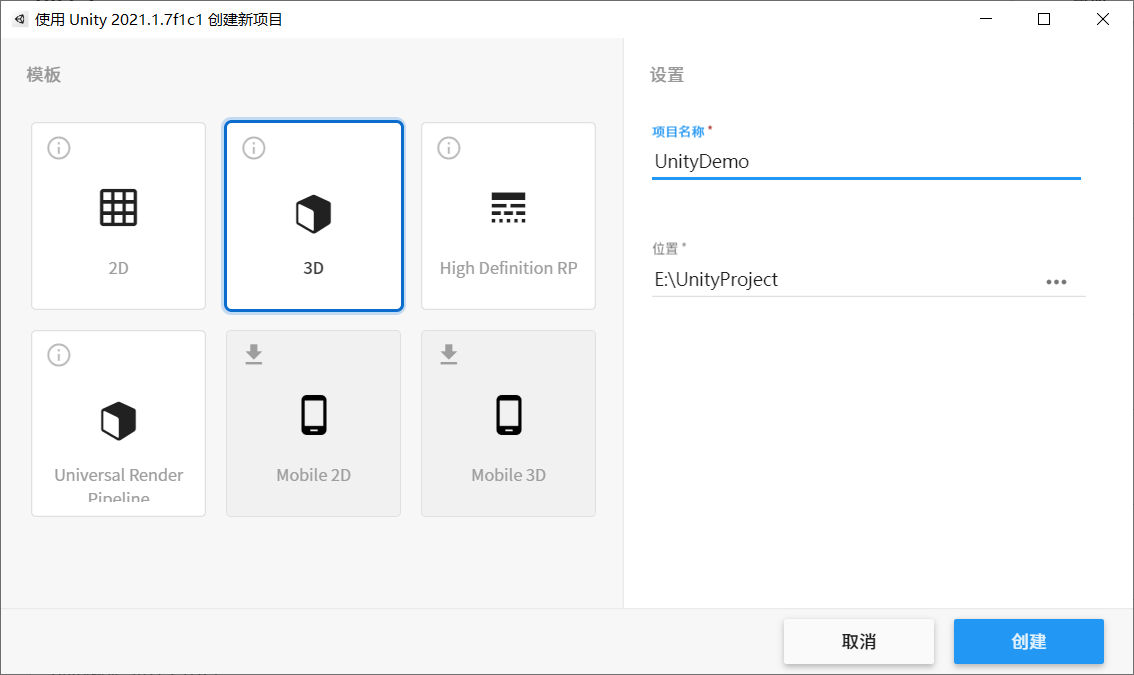
Task: Click the 模板 heading
Action: coord(43,75)
